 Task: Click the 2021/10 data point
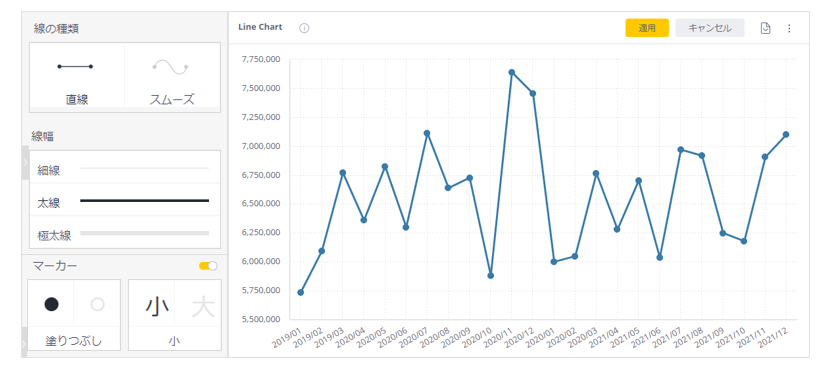744,241
